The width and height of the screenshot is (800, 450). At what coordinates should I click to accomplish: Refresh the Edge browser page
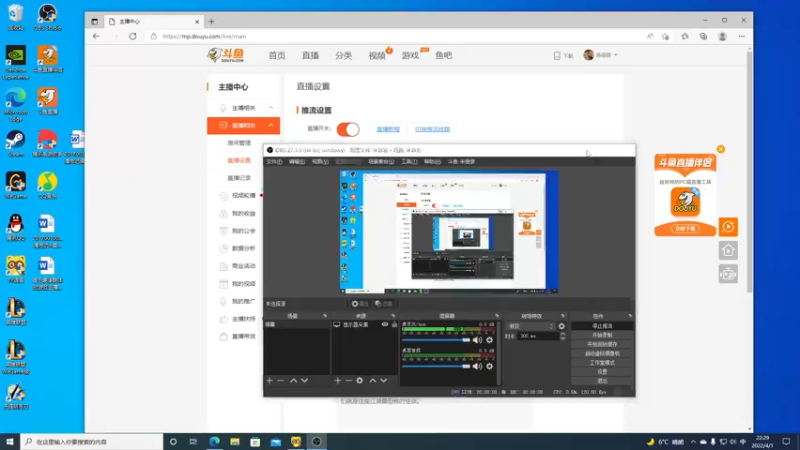pos(133,36)
